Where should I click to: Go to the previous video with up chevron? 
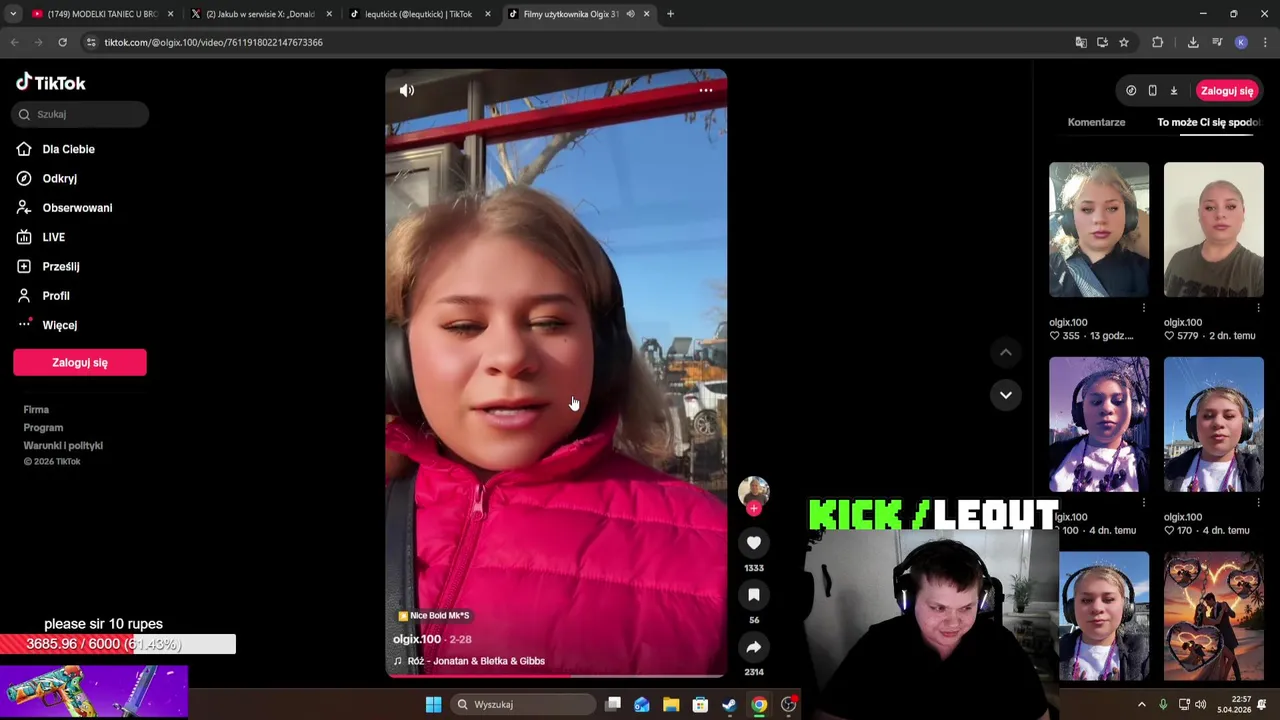1006,352
